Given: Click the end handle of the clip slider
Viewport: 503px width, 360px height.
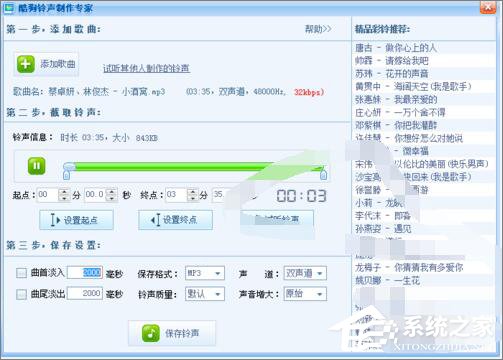Looking at the screenshot, I should click(323, 174).
